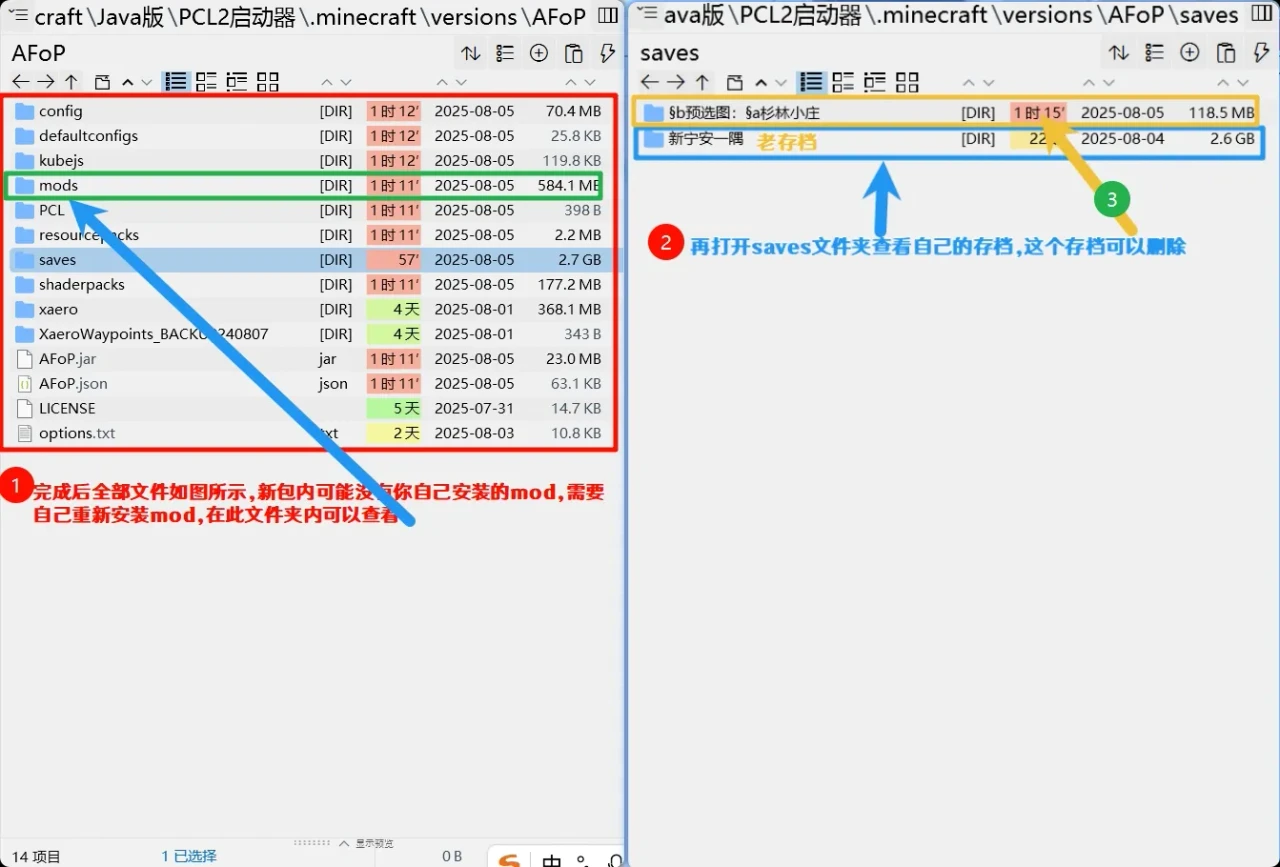Viewport: 1280px width, 867px height.
Task: Collapse the folder group chevron in AFoP pane toolbar
Action: [127, 82]
